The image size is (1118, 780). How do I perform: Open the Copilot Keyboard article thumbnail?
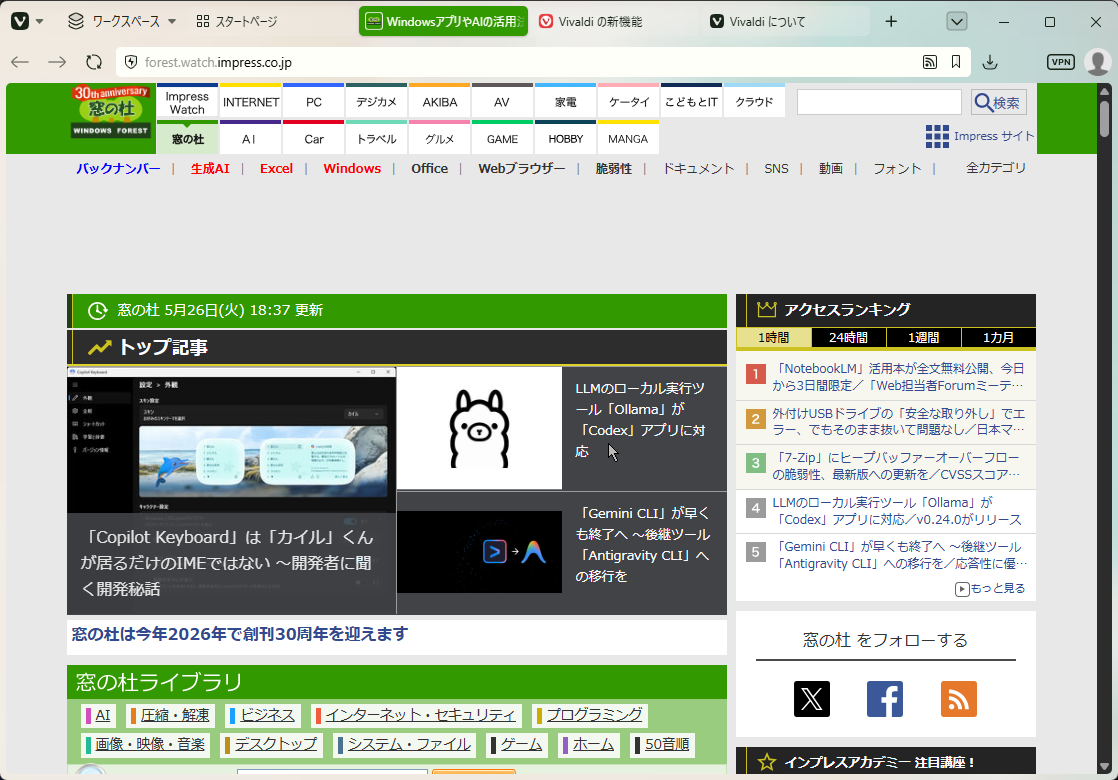point(232,441)
